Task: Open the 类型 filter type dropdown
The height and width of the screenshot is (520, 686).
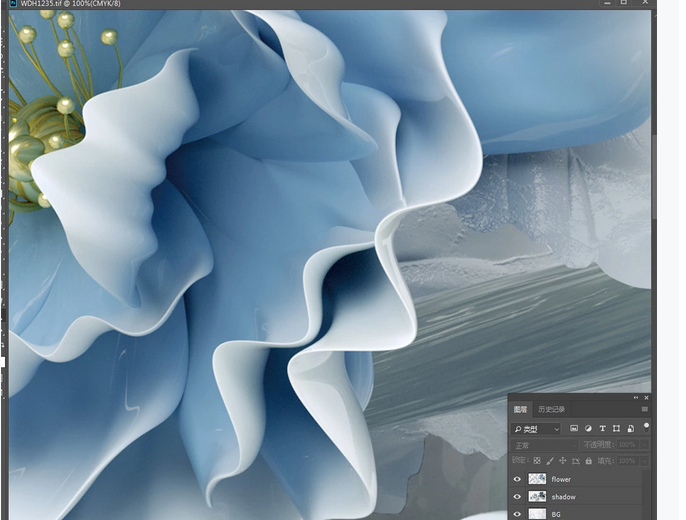Action: [535, 428]
